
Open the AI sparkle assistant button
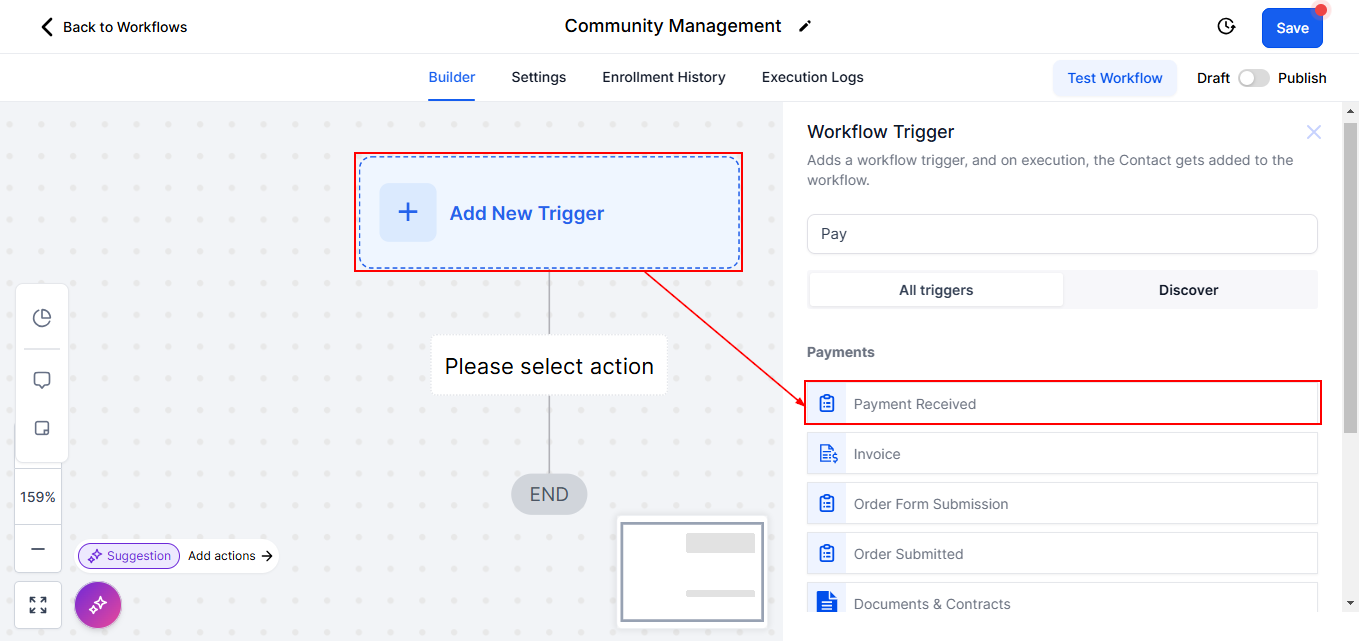(98, 605)
